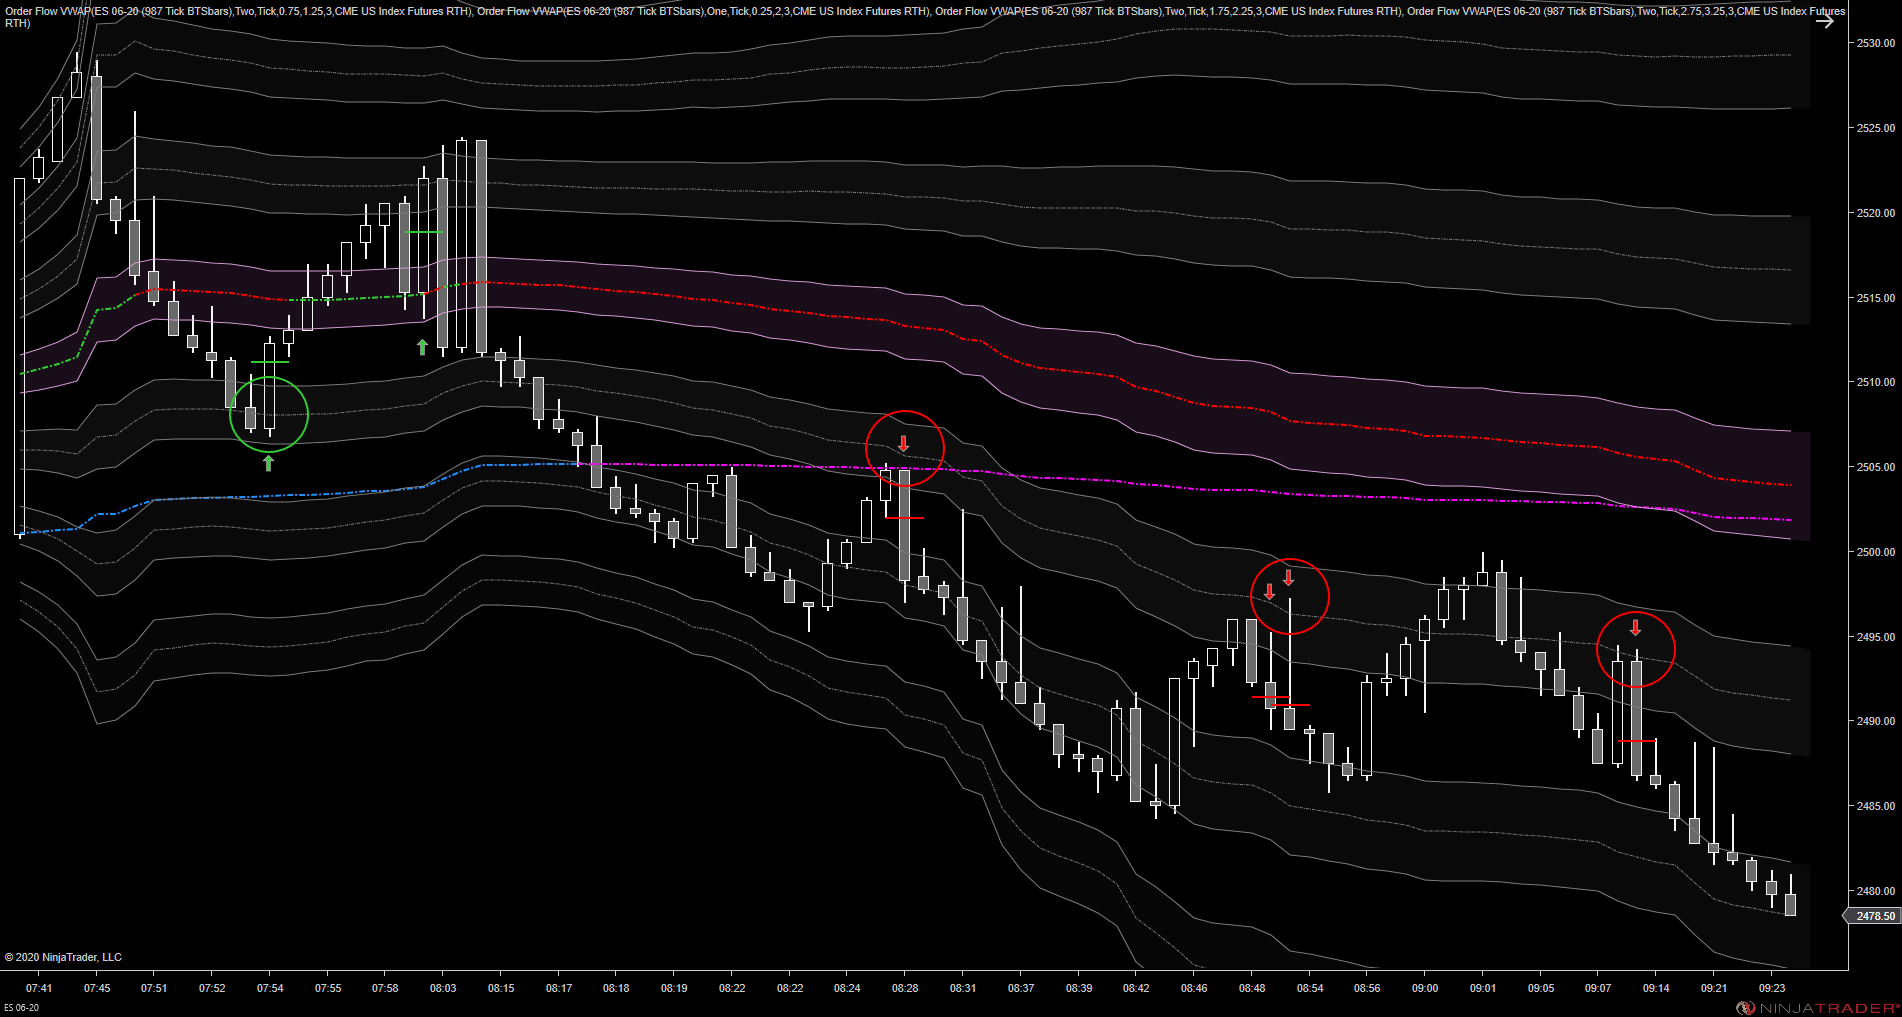Click the © 2020 NinjaTrader, LLC text
This screenshot has height=1017, width=1902.
tap(63, 957)
